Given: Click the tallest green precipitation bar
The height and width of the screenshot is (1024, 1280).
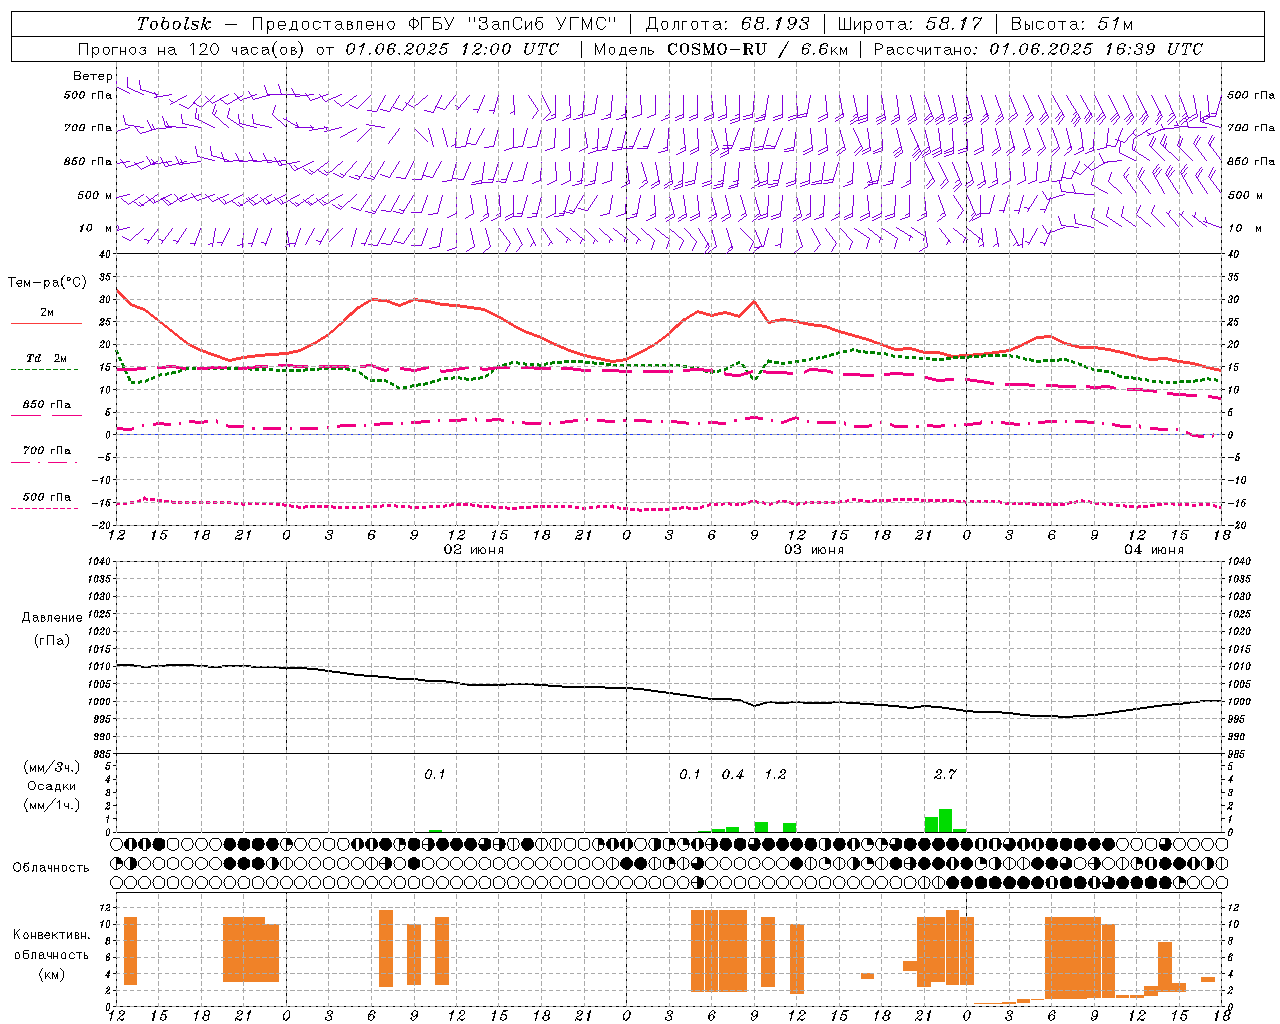Looking at the screenshot, I should click(945, 820).
